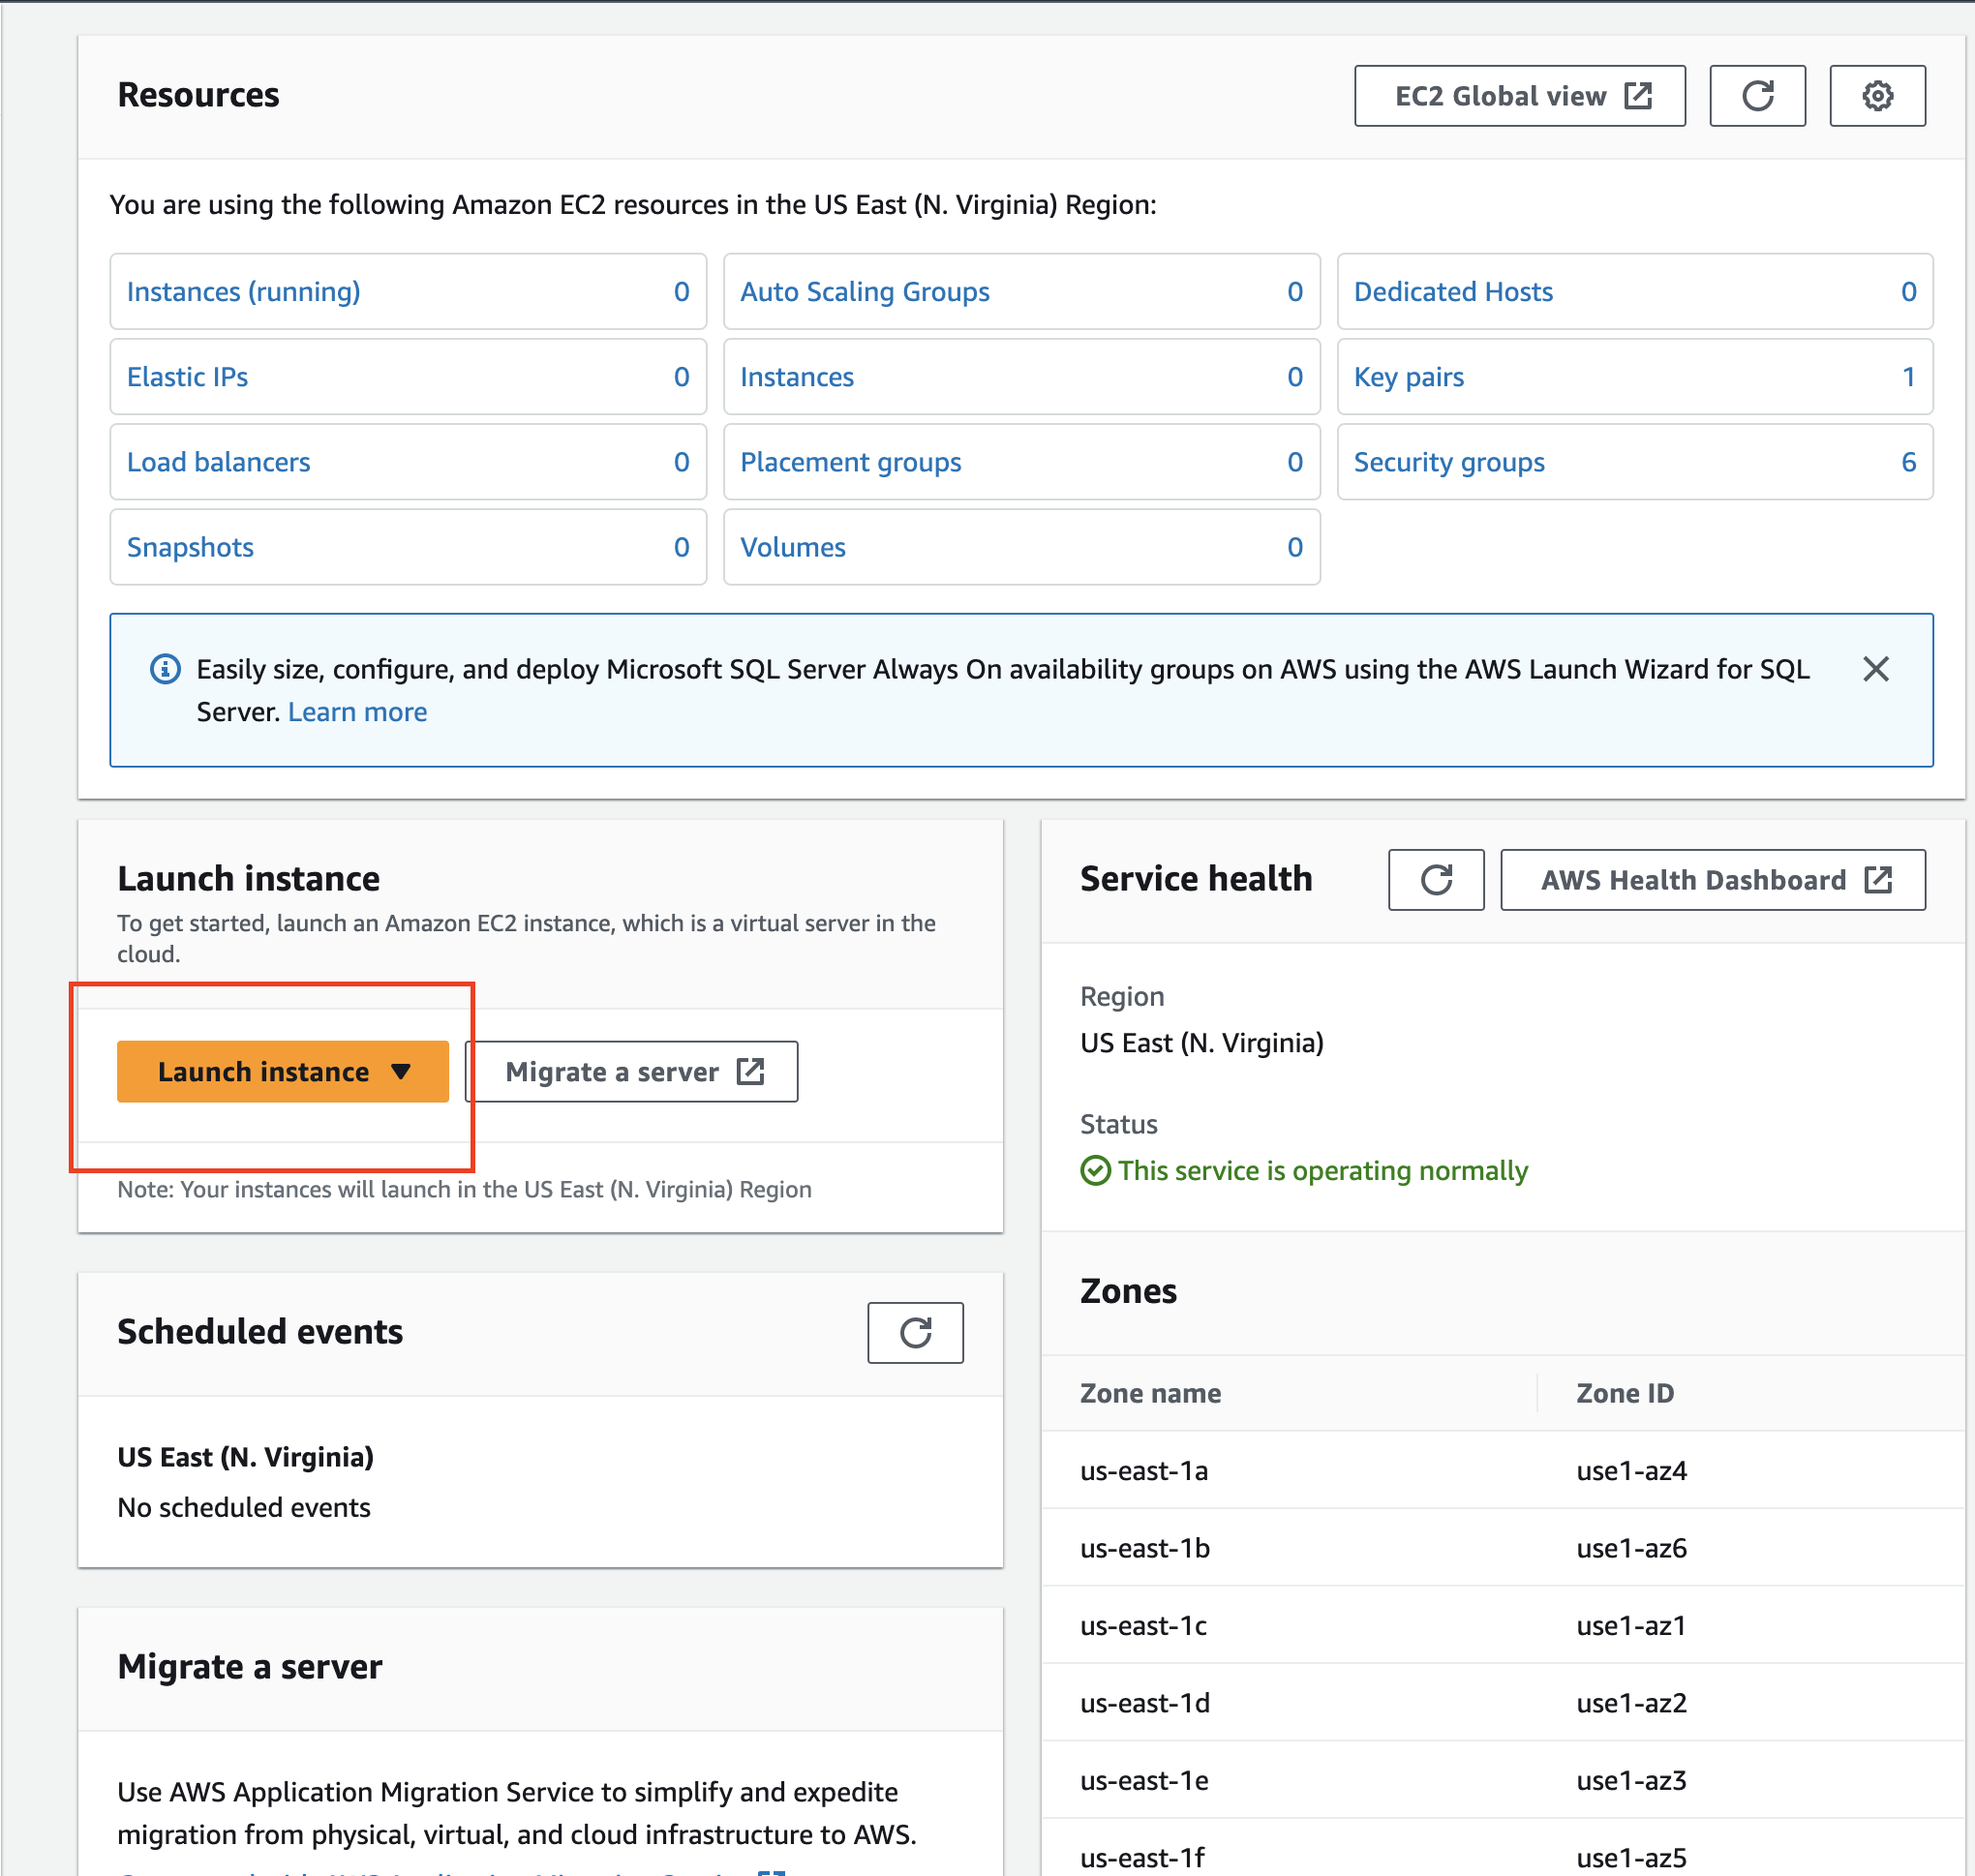Open Dedicated Hosts resource tile
Screen dimensions: 1975x1876
(1452, 292)
